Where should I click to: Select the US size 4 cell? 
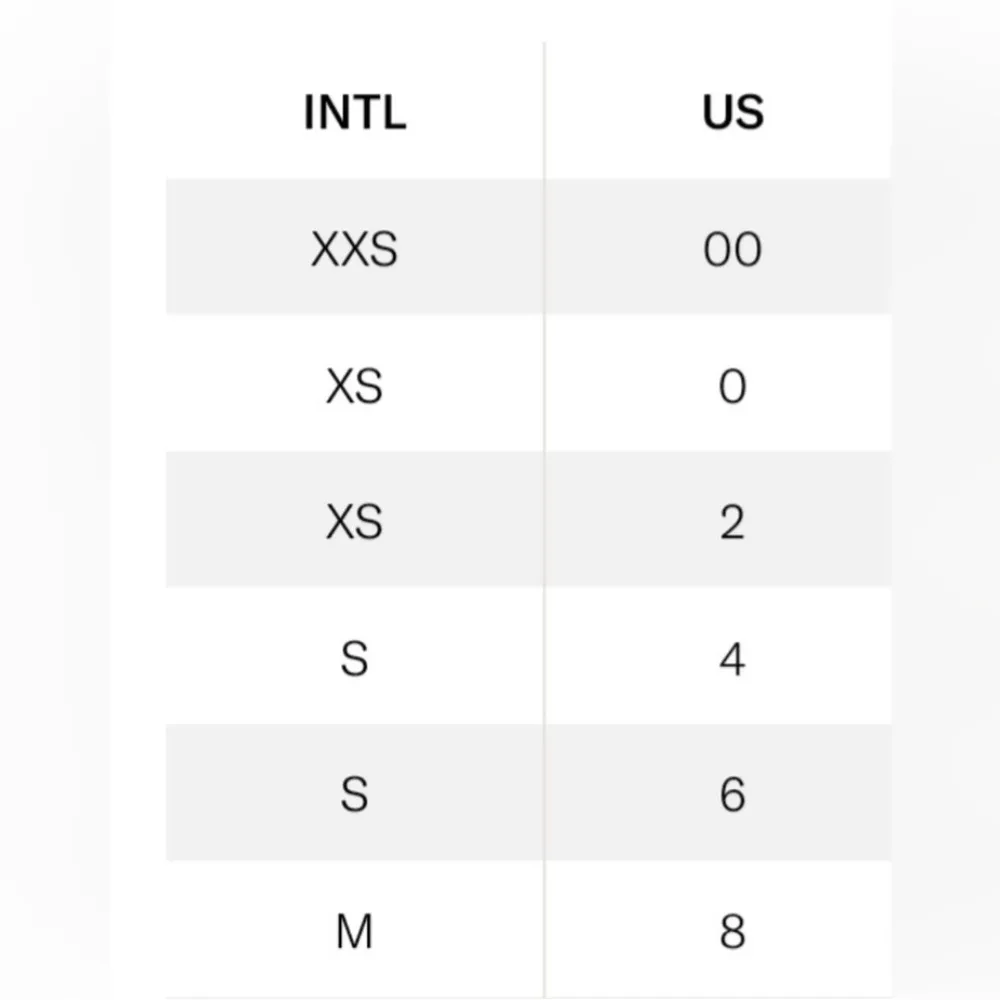(732, 658)
